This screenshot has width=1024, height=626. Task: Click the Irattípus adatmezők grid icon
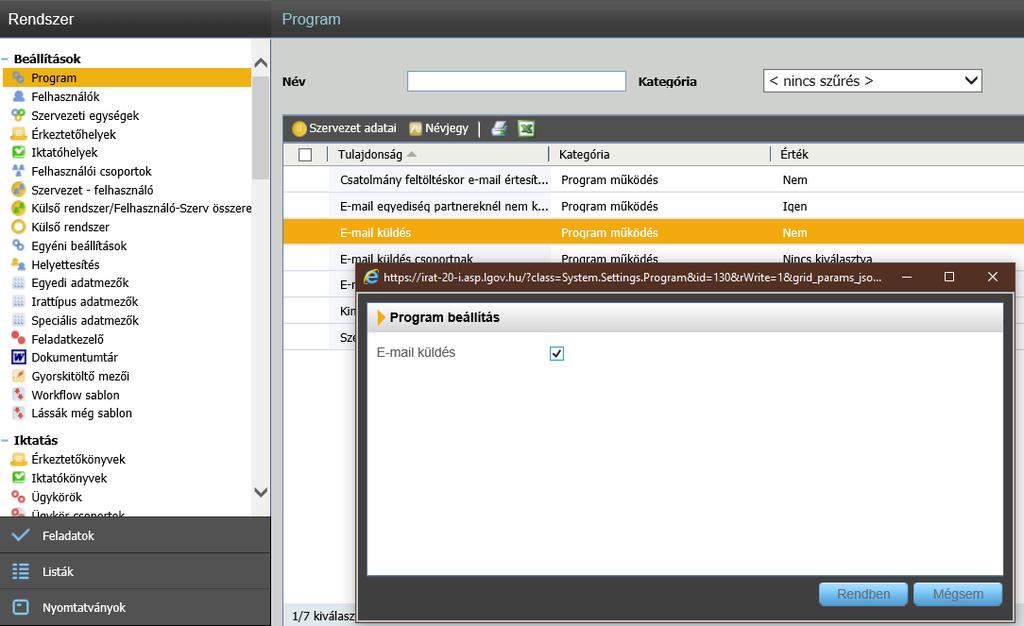pos(18,302)
